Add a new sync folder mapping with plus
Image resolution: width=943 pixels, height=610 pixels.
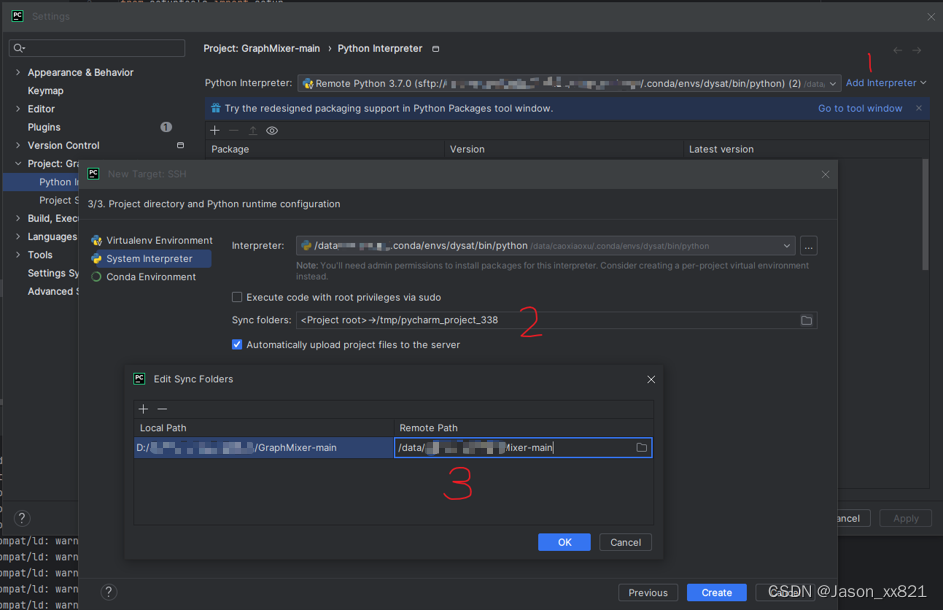[143, 409]
